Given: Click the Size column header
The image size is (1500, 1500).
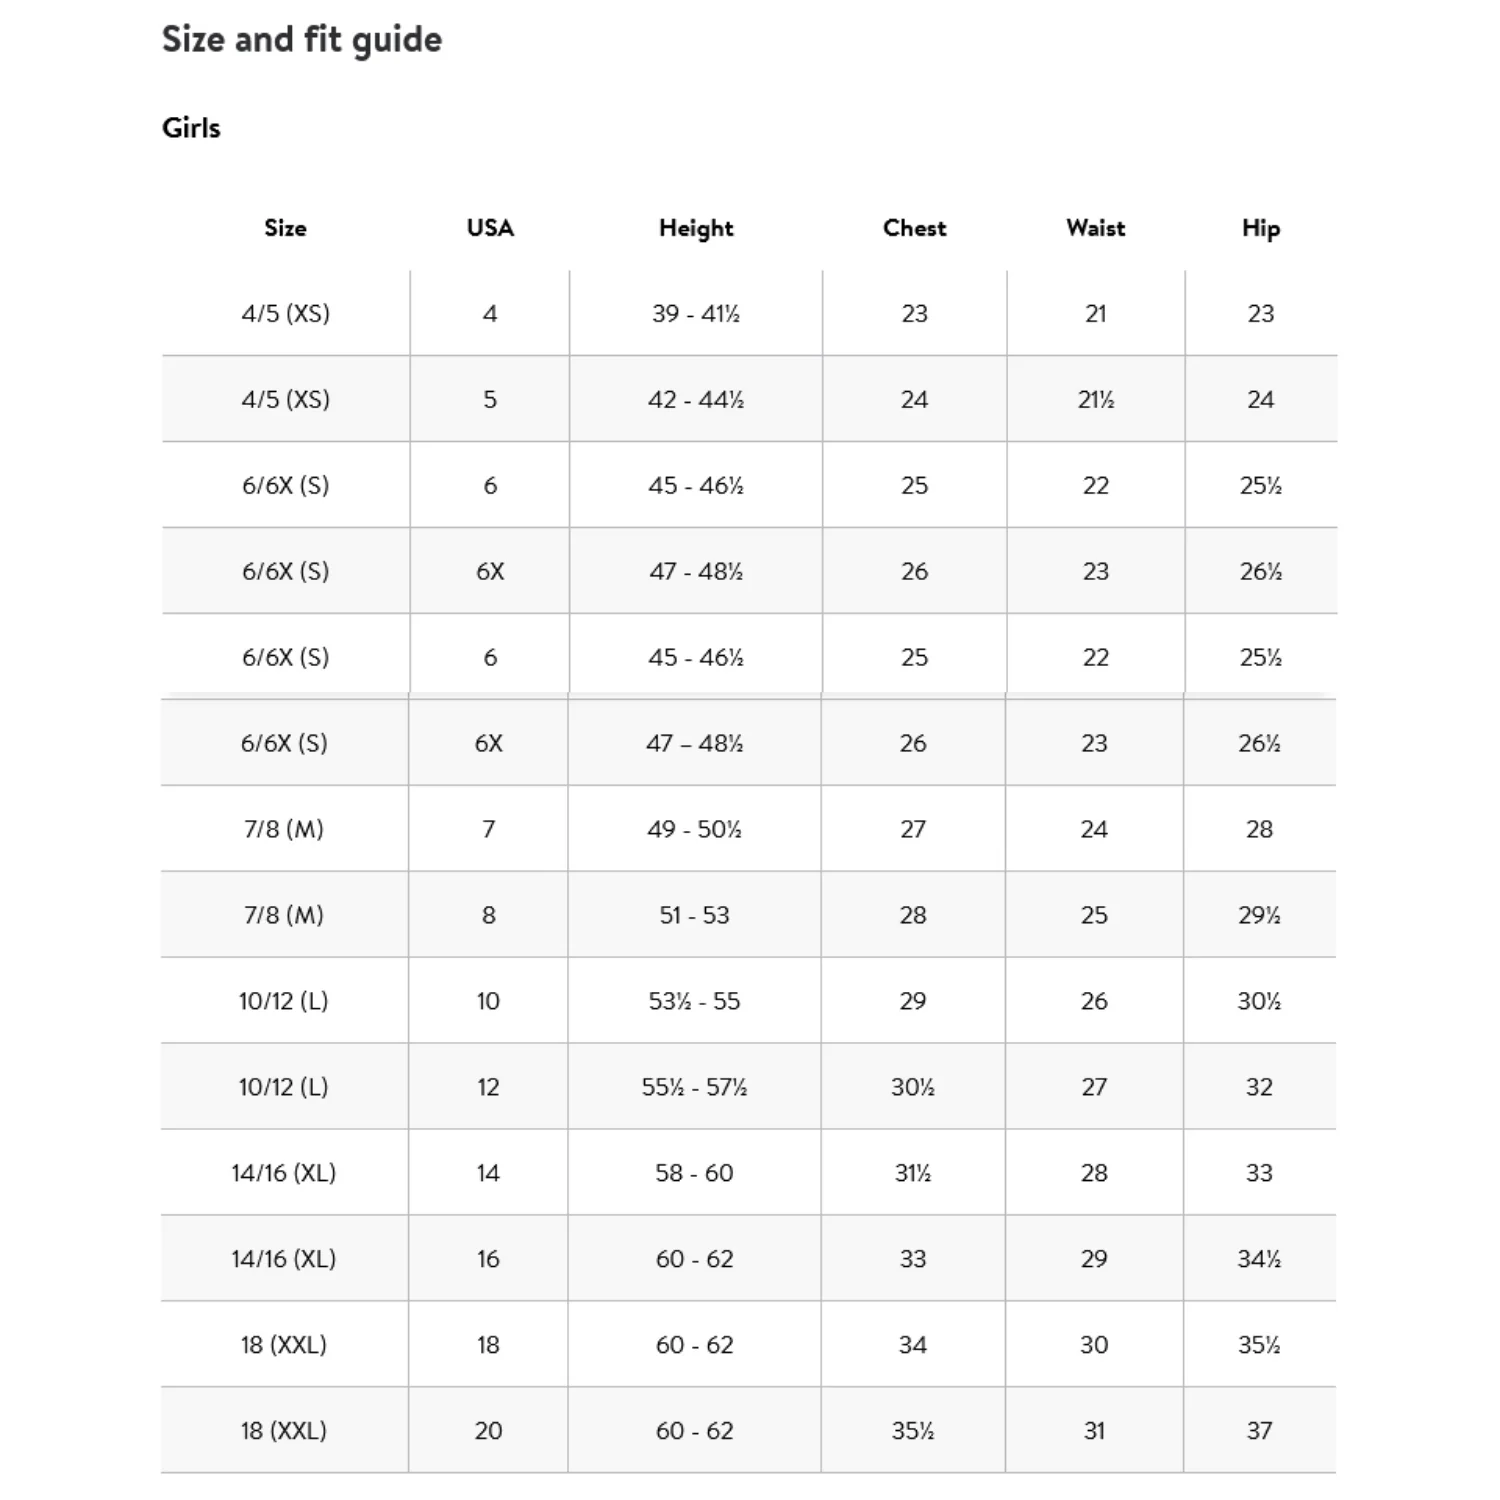Looking at the screenshot, I should pos(285,228).
